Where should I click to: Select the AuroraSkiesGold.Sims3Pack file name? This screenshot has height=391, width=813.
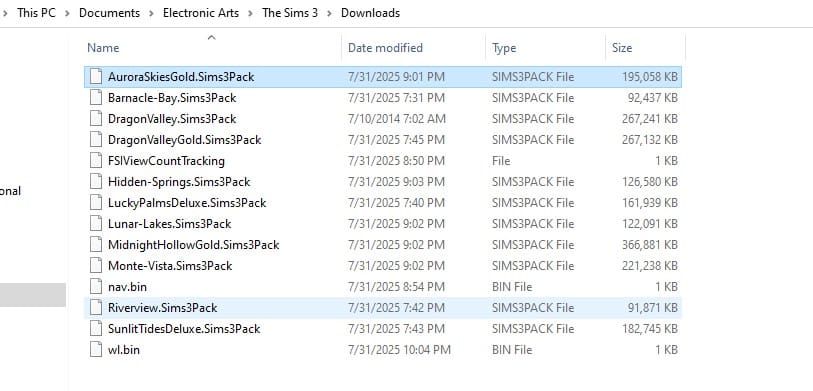pos(181,77)
